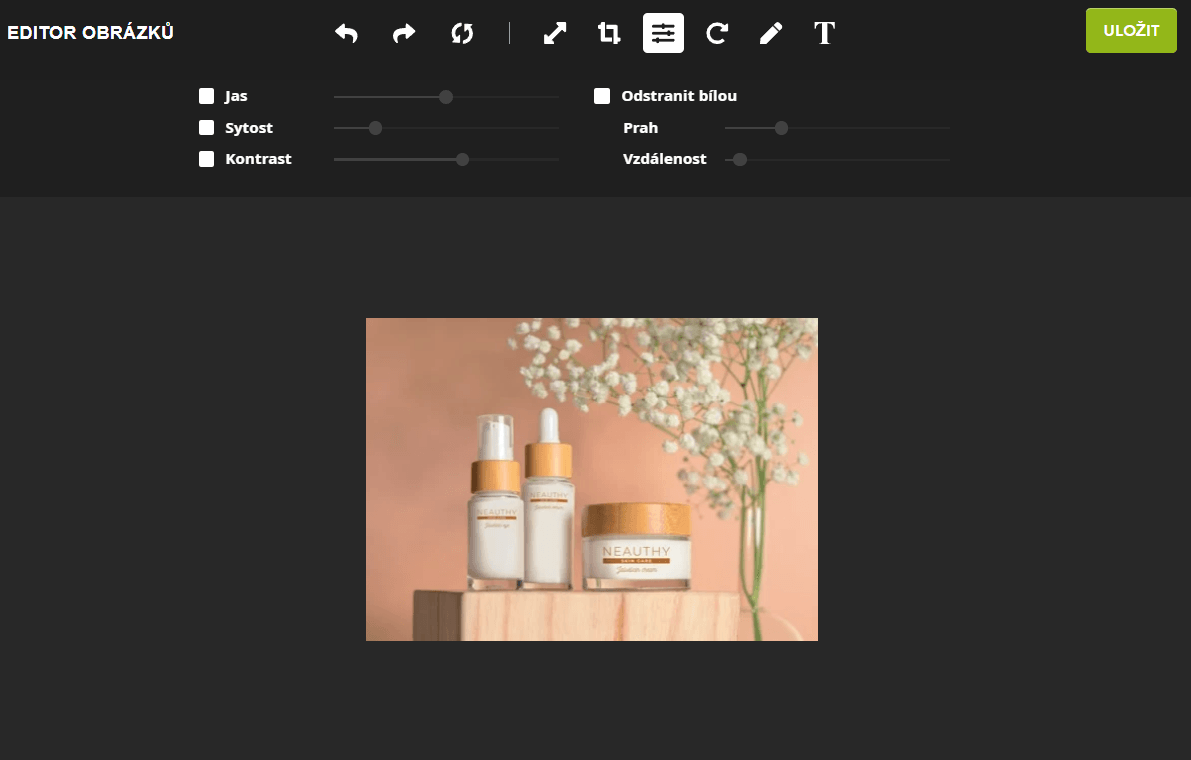Select the pencil draw tool
Screen dimensions: 1191x760
770,33
